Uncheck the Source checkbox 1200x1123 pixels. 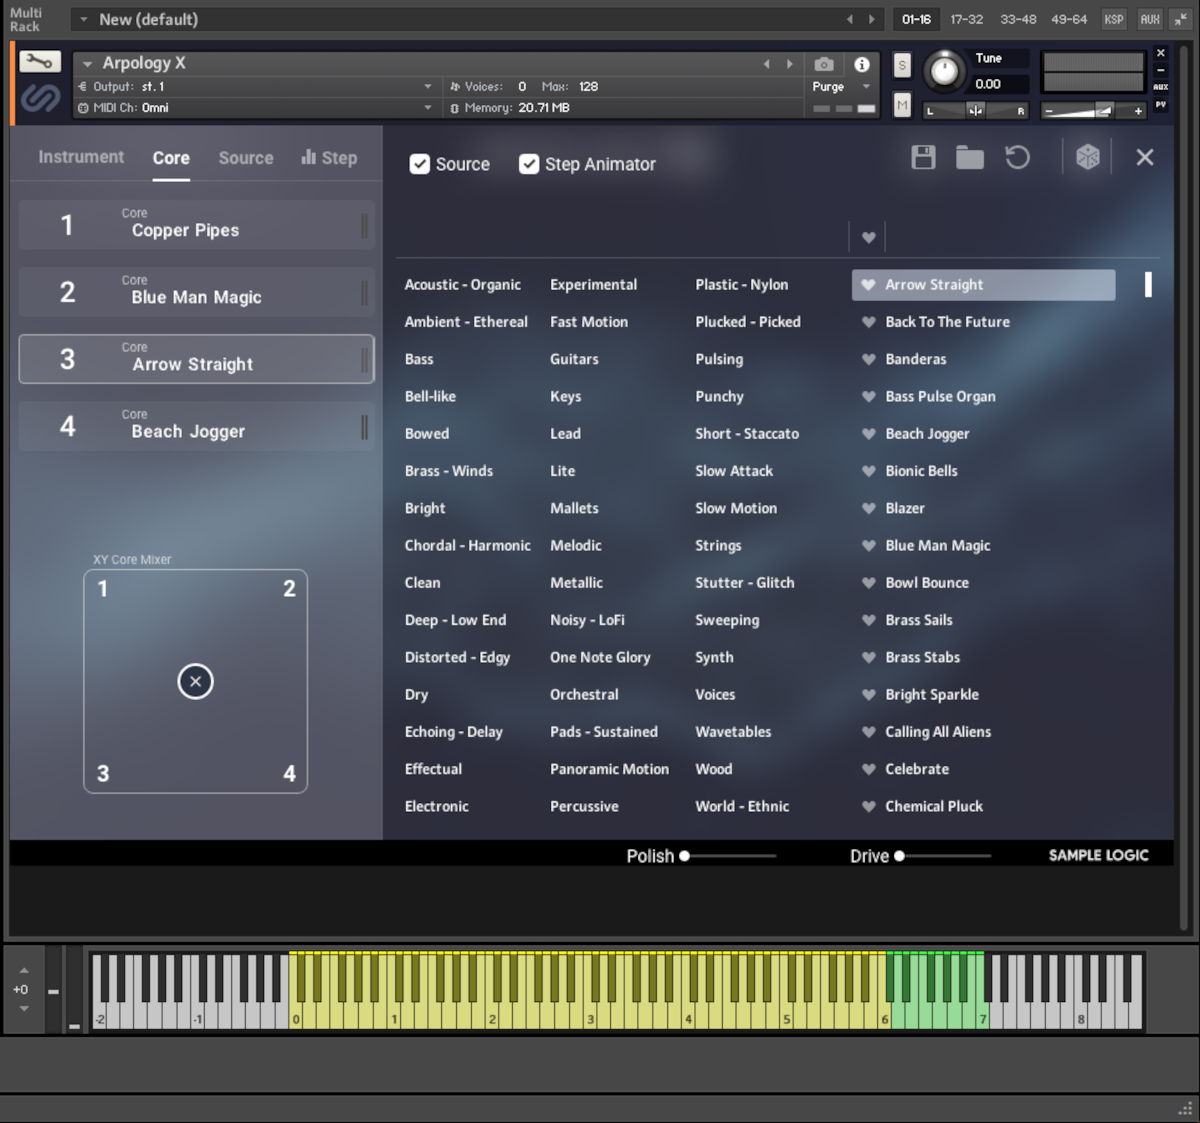(420, 164)
